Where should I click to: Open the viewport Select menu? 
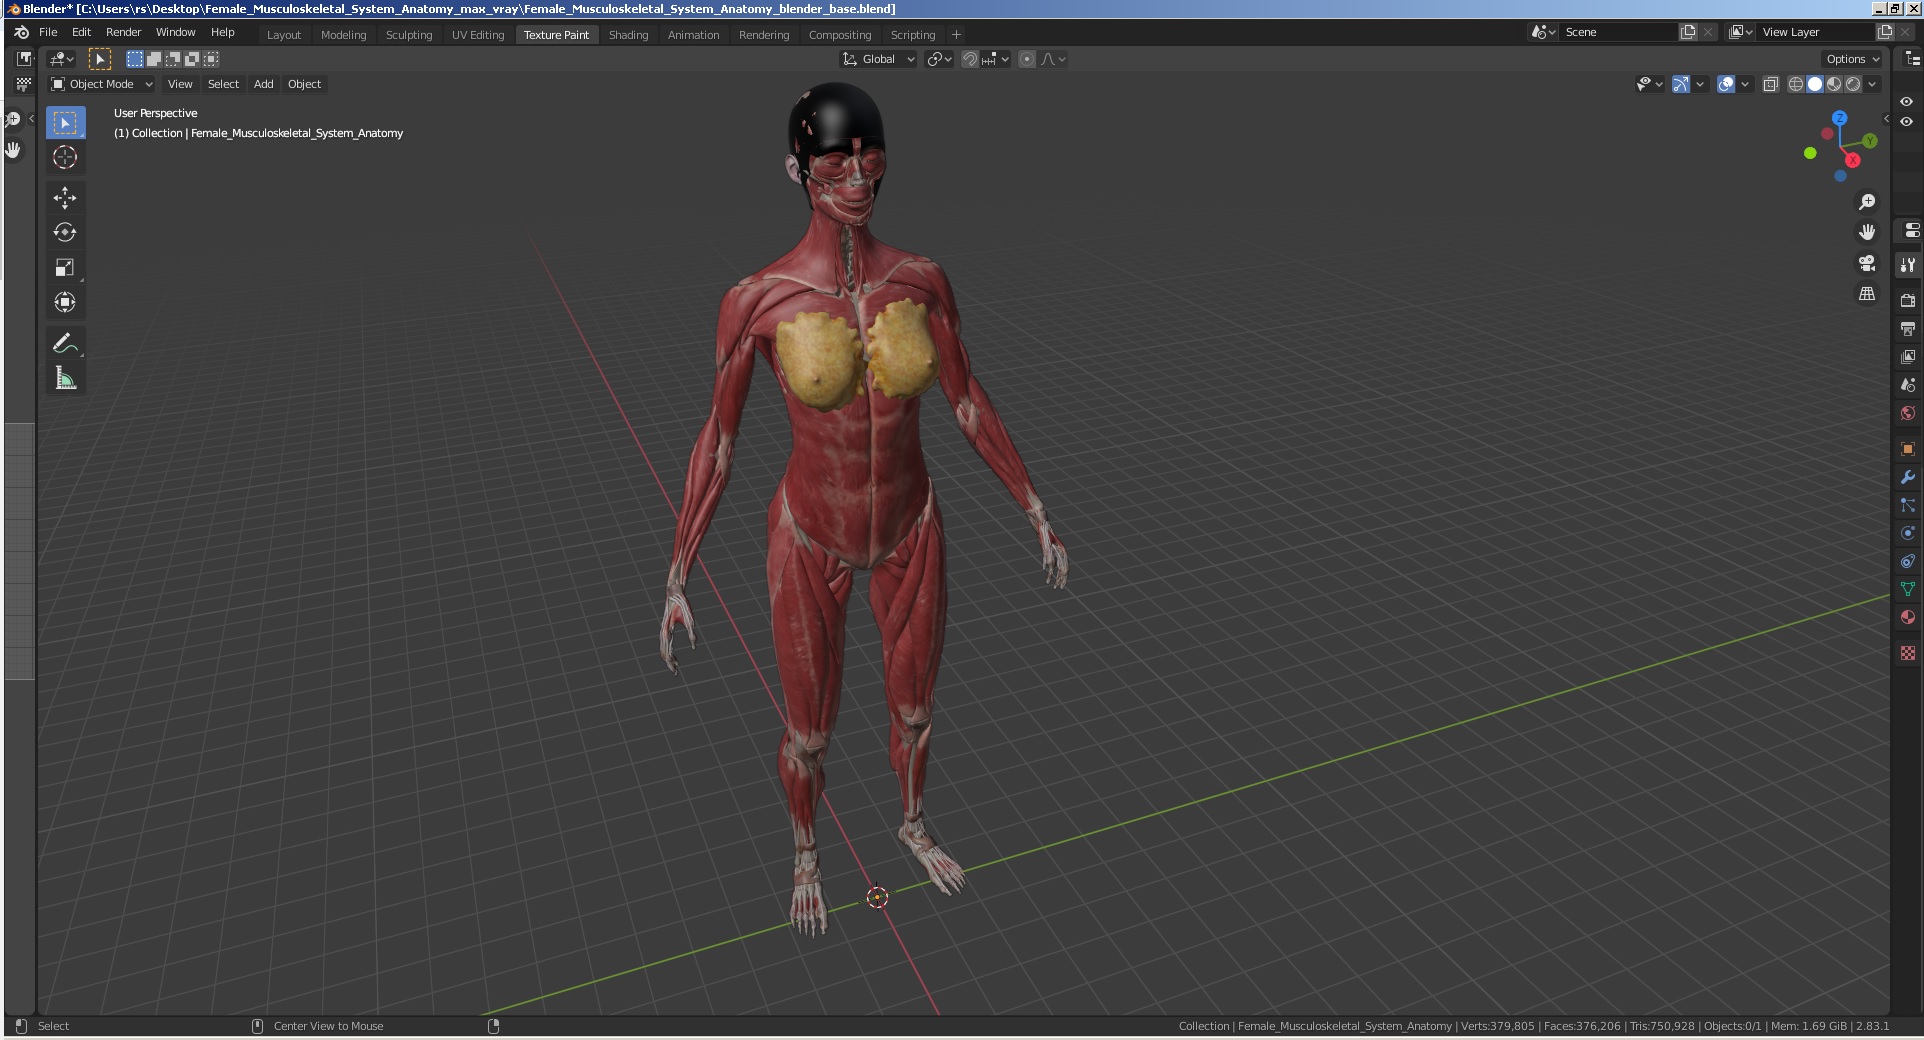pos(223,84)
